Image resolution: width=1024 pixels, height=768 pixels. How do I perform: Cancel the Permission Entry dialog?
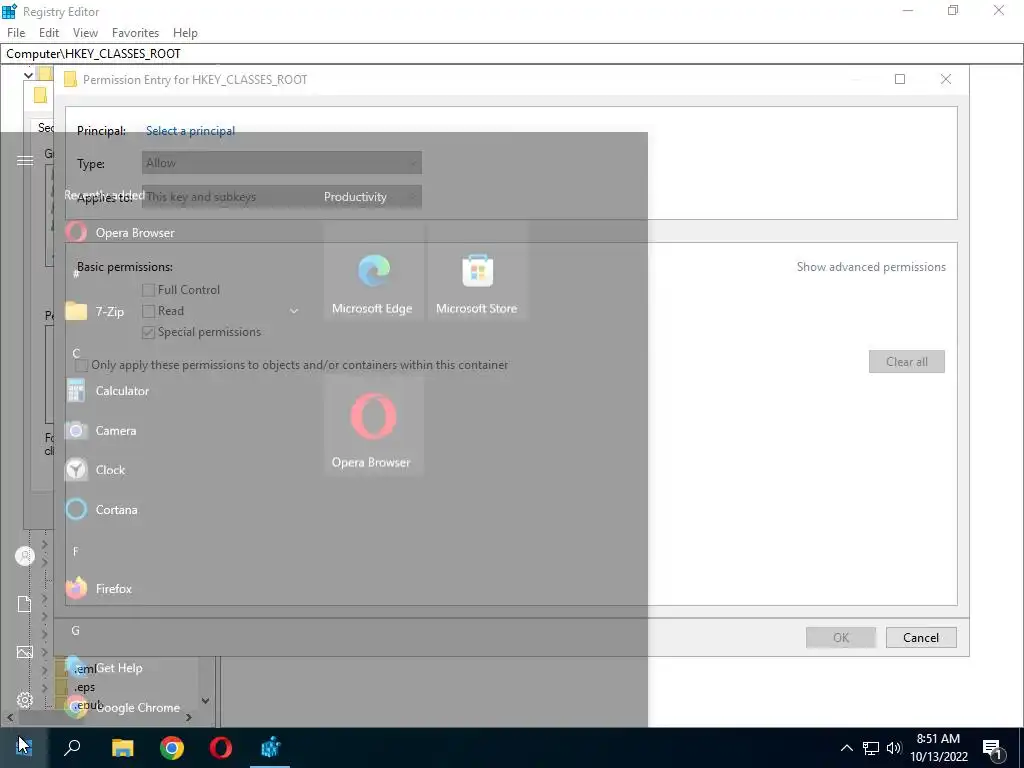pos(921,637)
